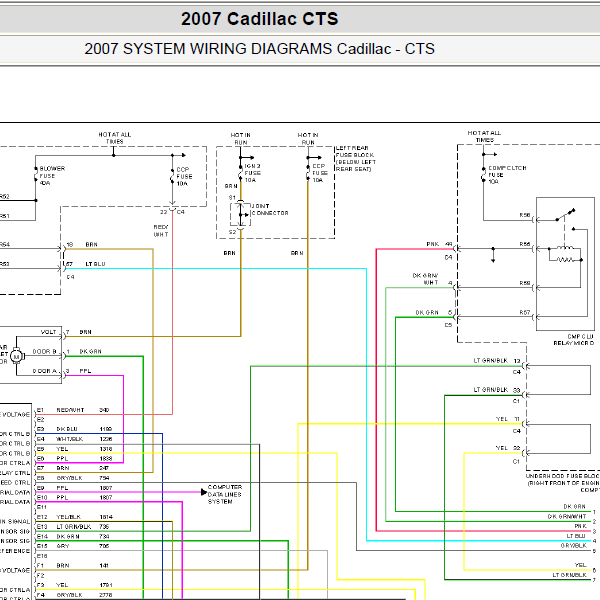Click the COMP CLTCH FUSE 10A label

click(507, 174)
